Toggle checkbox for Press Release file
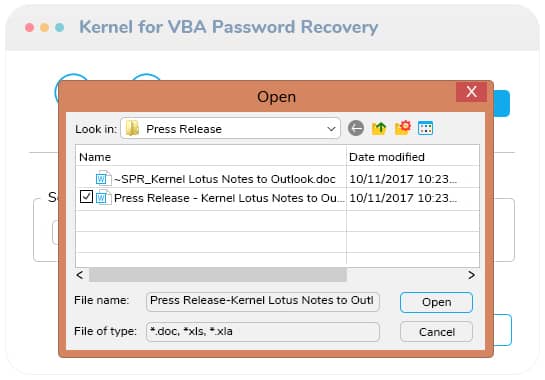The height and width of the screenshot is (380, 545). (86, 197)
